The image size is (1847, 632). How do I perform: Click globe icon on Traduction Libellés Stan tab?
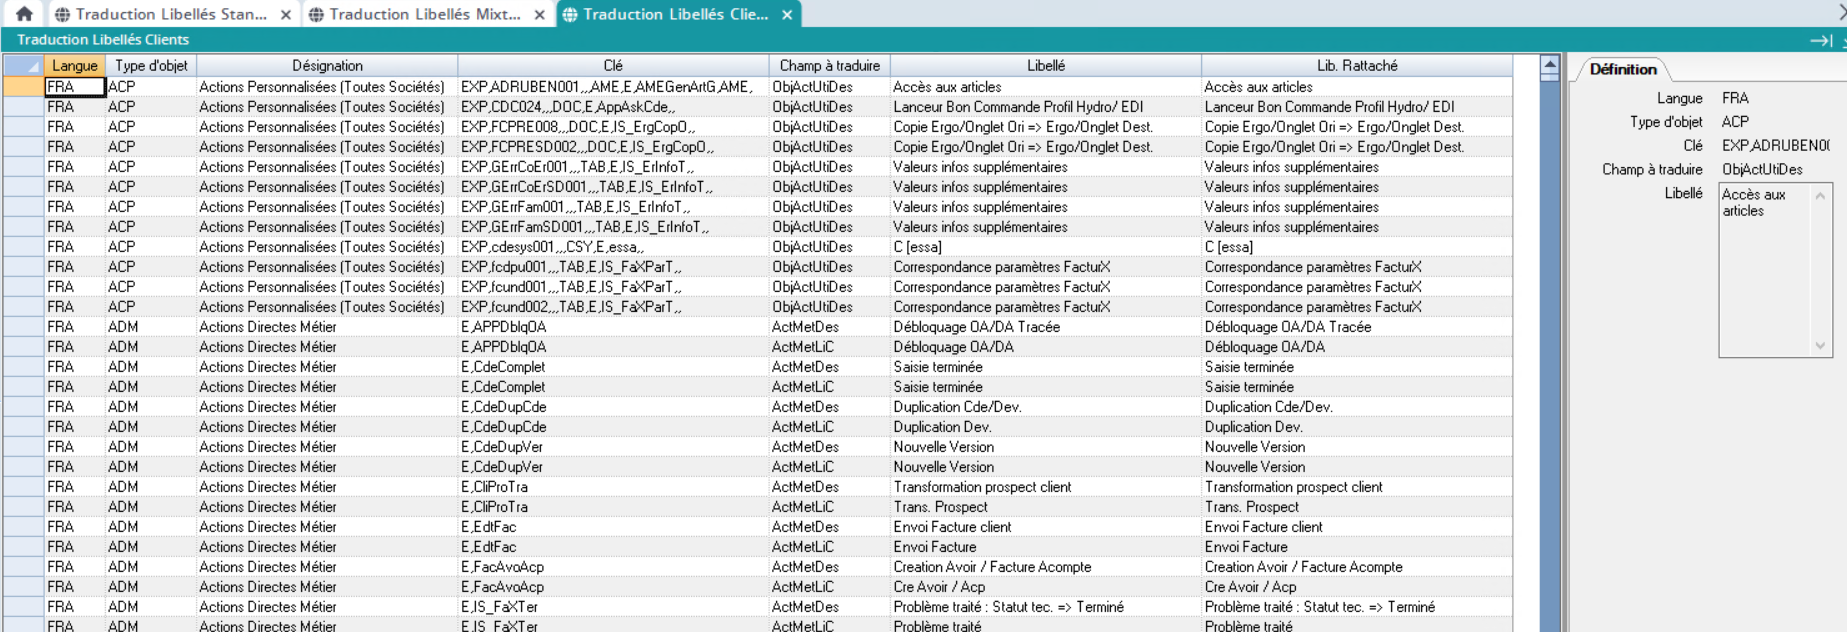tap(62, 15)
